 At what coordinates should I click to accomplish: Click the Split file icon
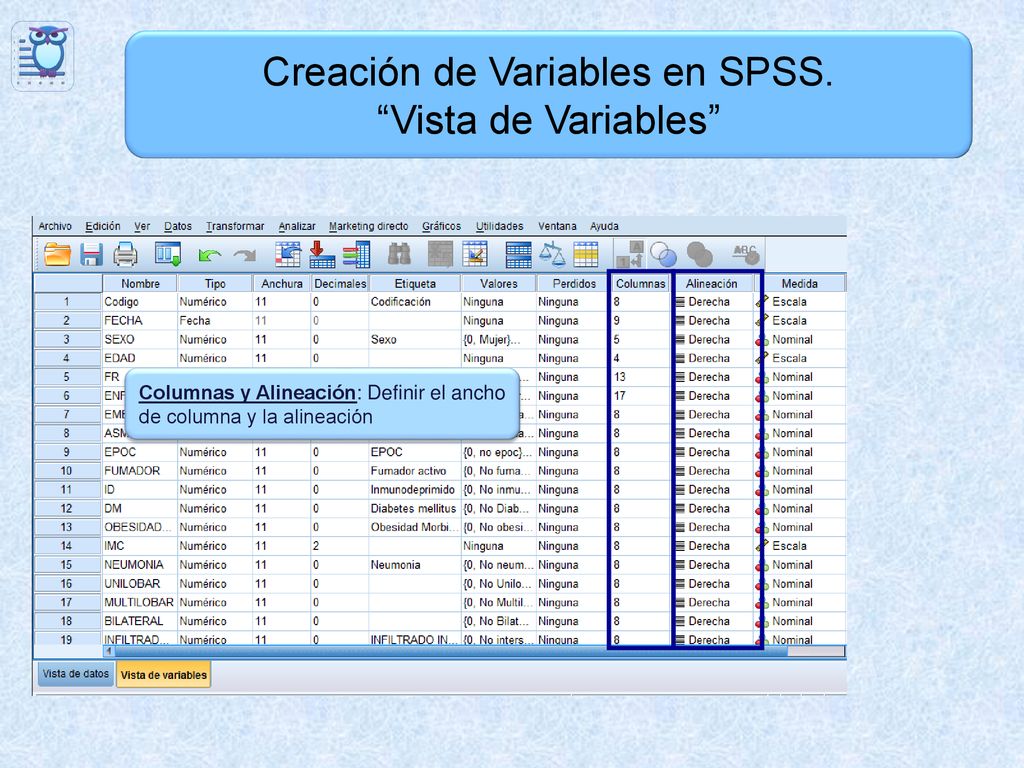click(x=519, y=254)
